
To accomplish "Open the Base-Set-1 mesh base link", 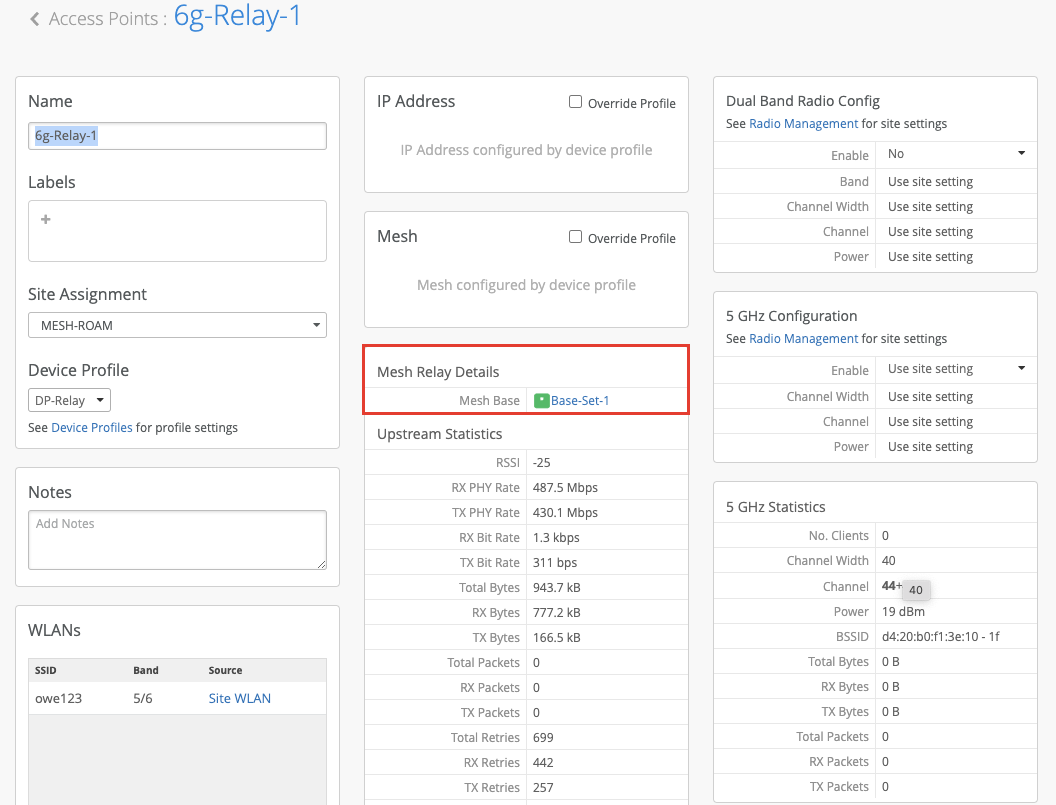I will click(580, 401).
